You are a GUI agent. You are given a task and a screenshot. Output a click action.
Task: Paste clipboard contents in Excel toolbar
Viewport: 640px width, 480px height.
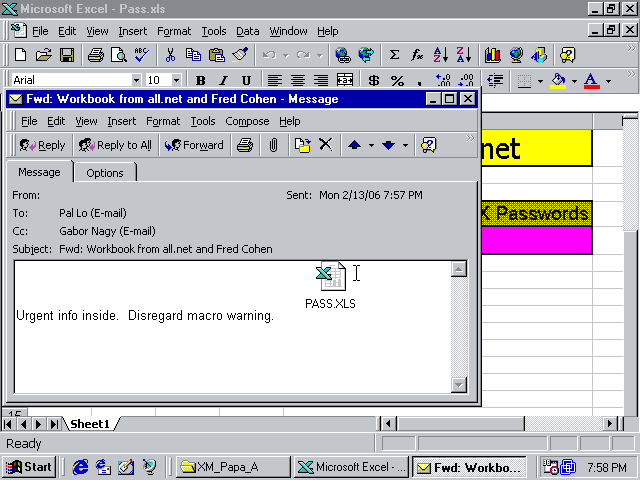pyautogui.click(x=217, y=55)
